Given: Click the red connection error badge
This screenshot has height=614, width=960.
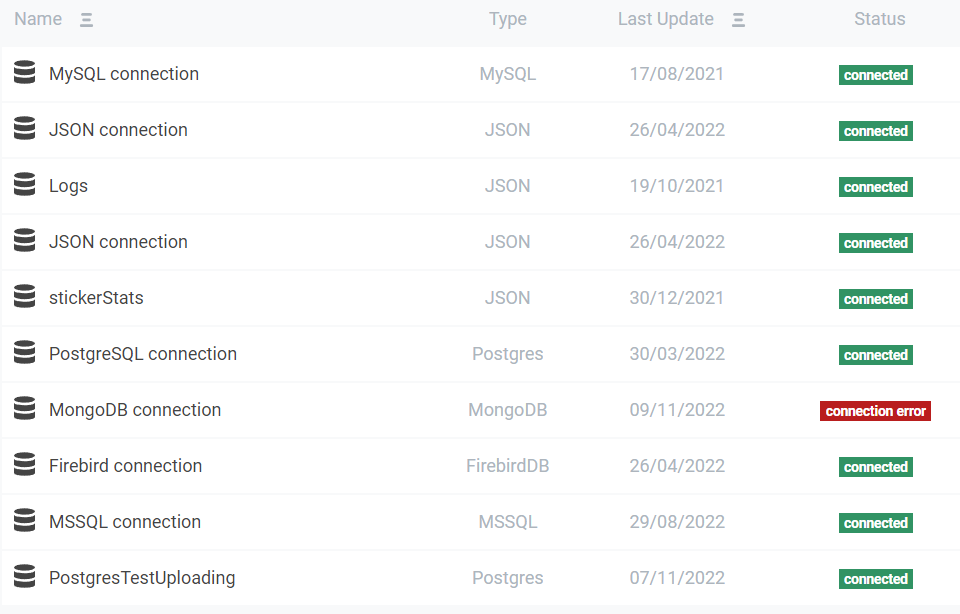Looking at the screenshot, I should coord(875,411).
